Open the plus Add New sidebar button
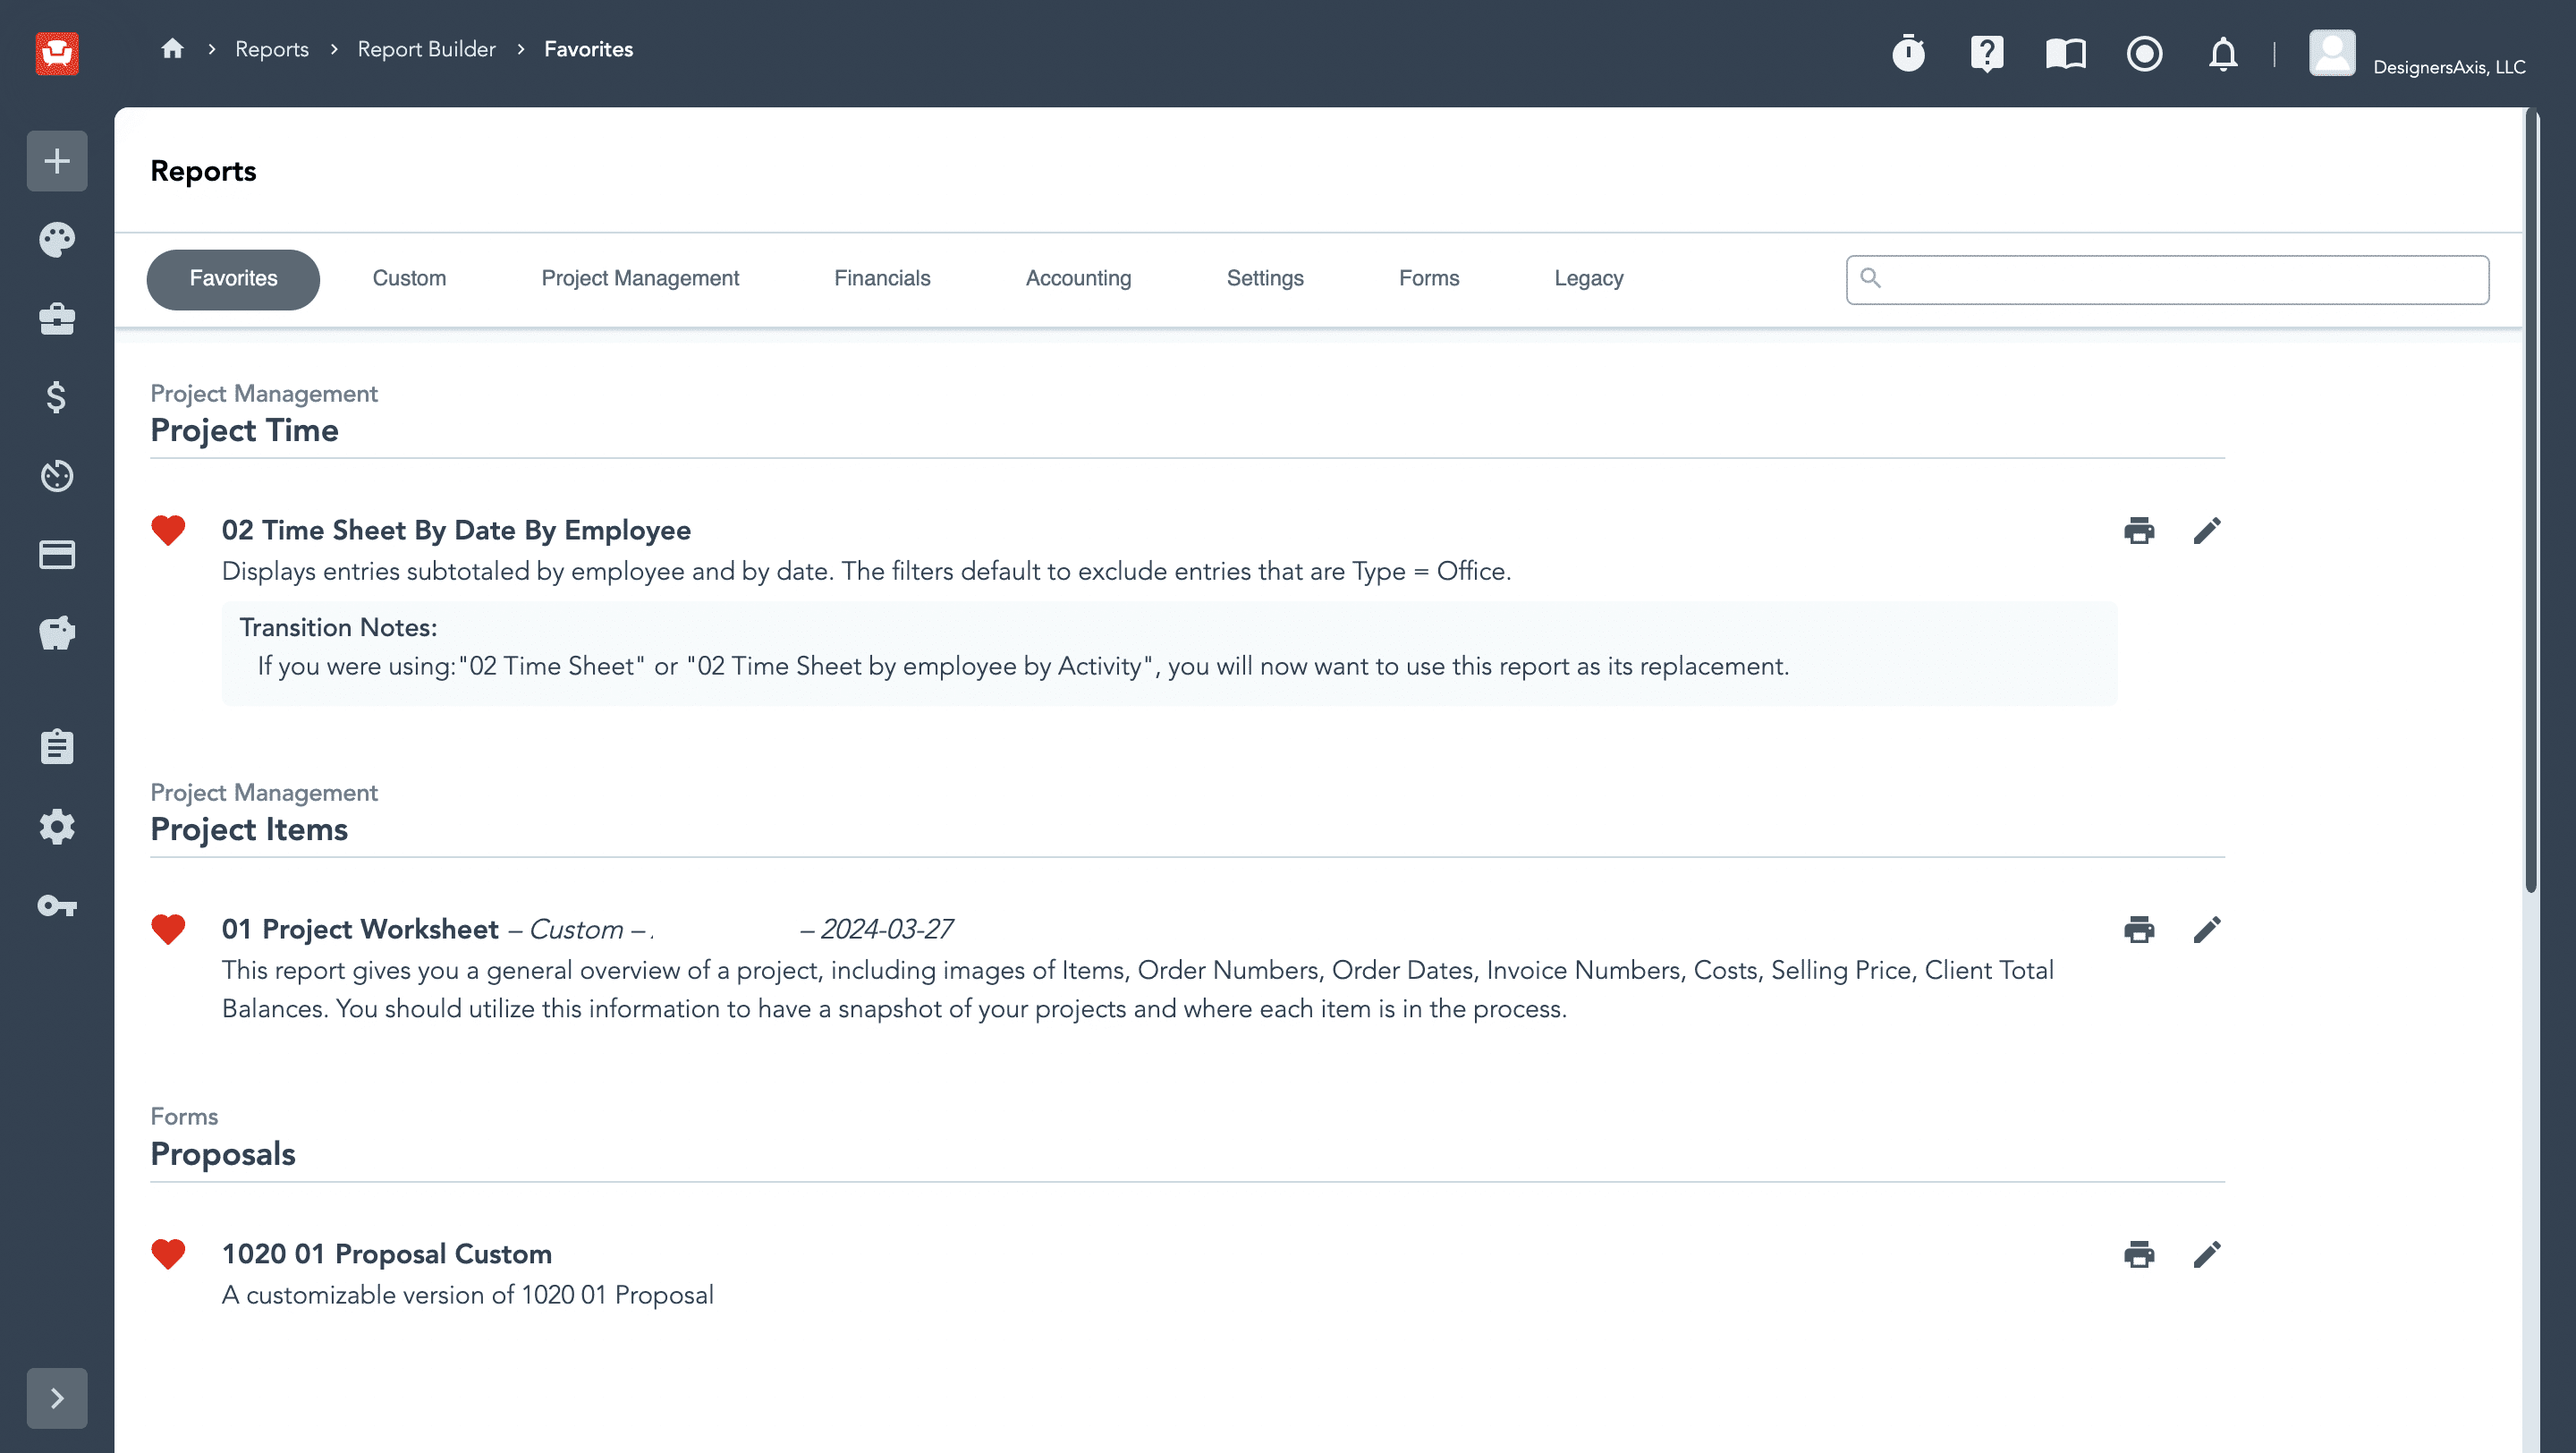The image size is (2576, 1453). point(57,161)
